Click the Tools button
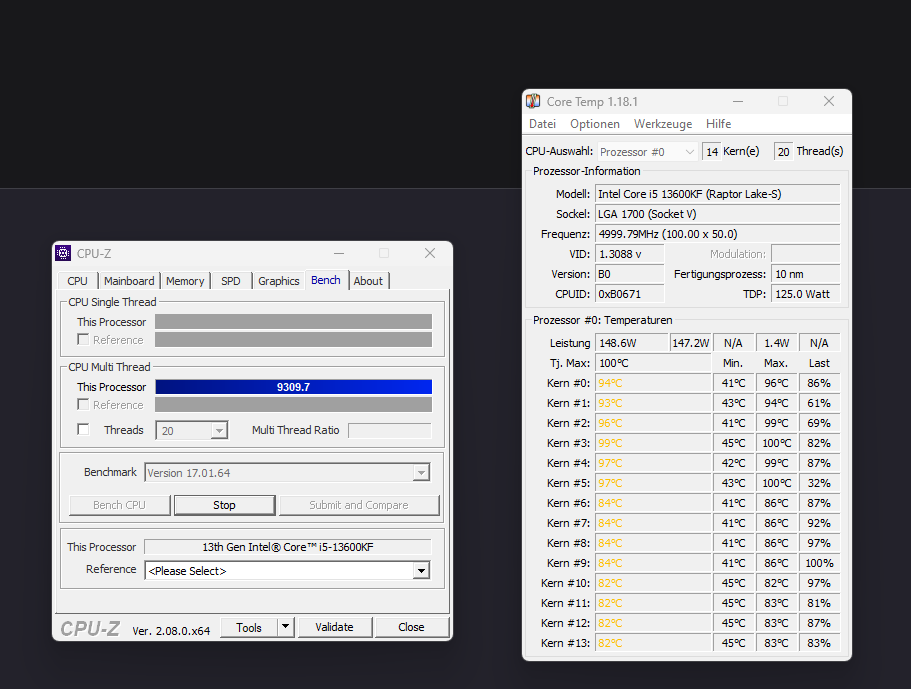The width and height of the screenshot is (911, 689). (x=249, y=627)
